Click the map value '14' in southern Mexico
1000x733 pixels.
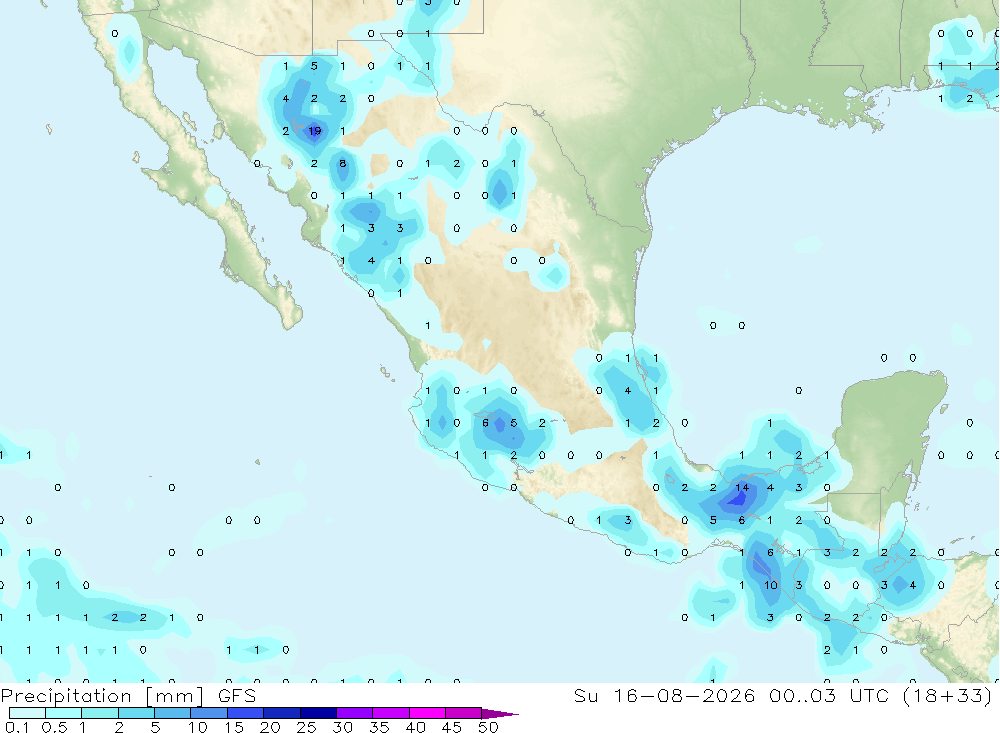coord(742,487)
